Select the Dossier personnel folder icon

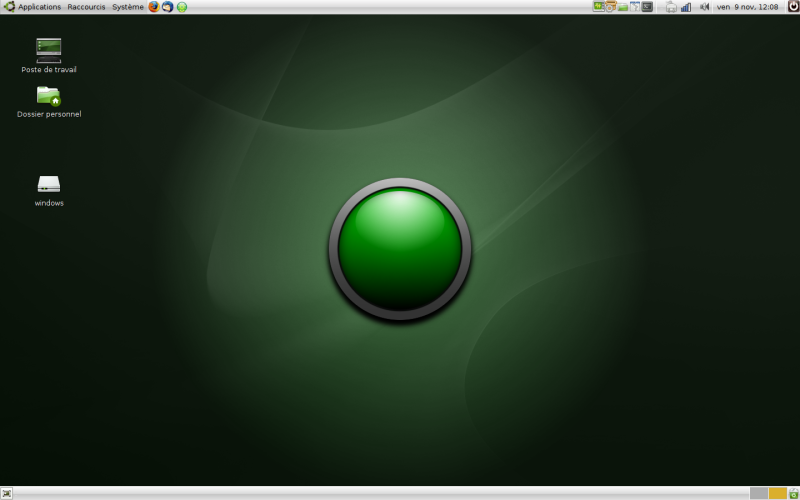click(x=49, y=102)
